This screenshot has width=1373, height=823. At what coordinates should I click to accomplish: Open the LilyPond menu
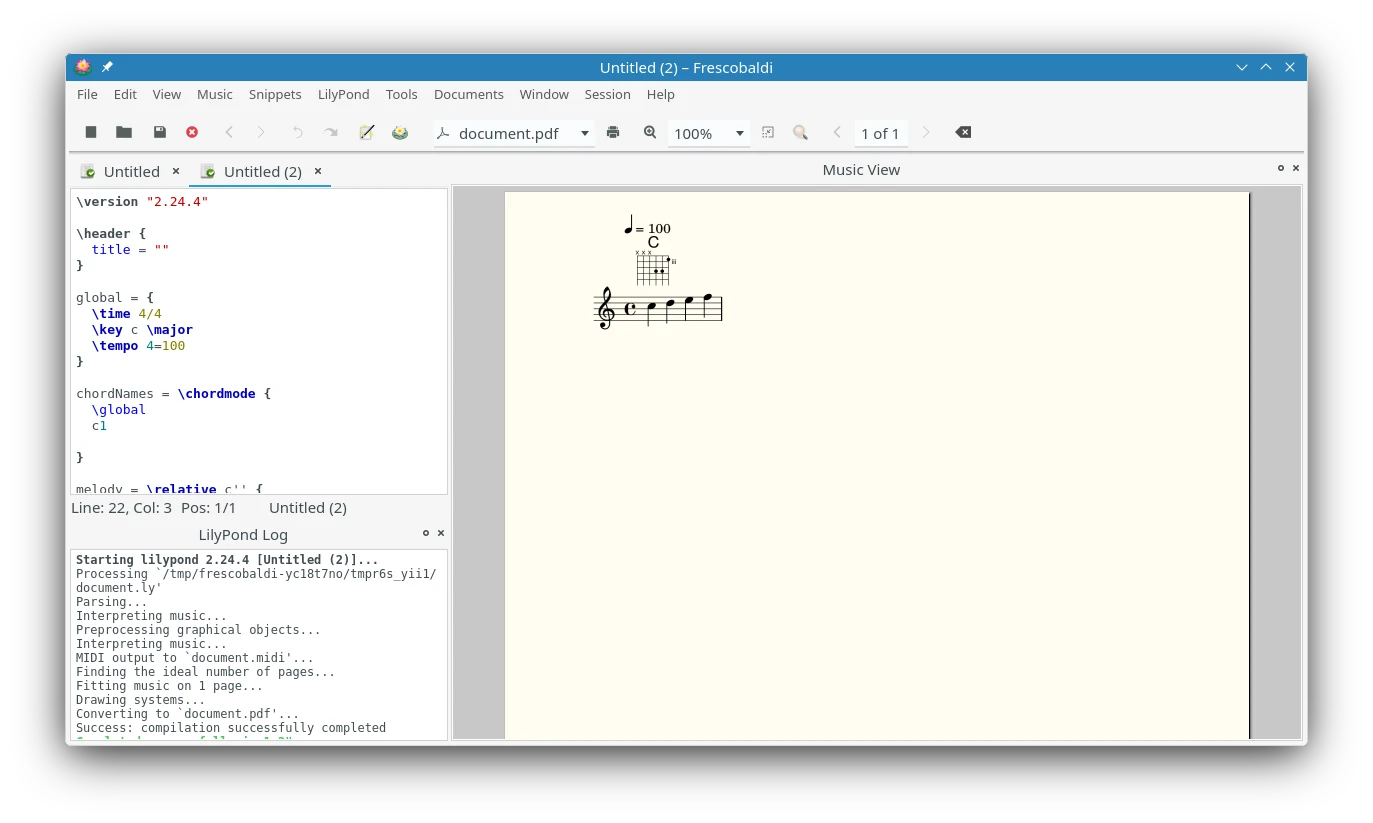tap(343, 94)
